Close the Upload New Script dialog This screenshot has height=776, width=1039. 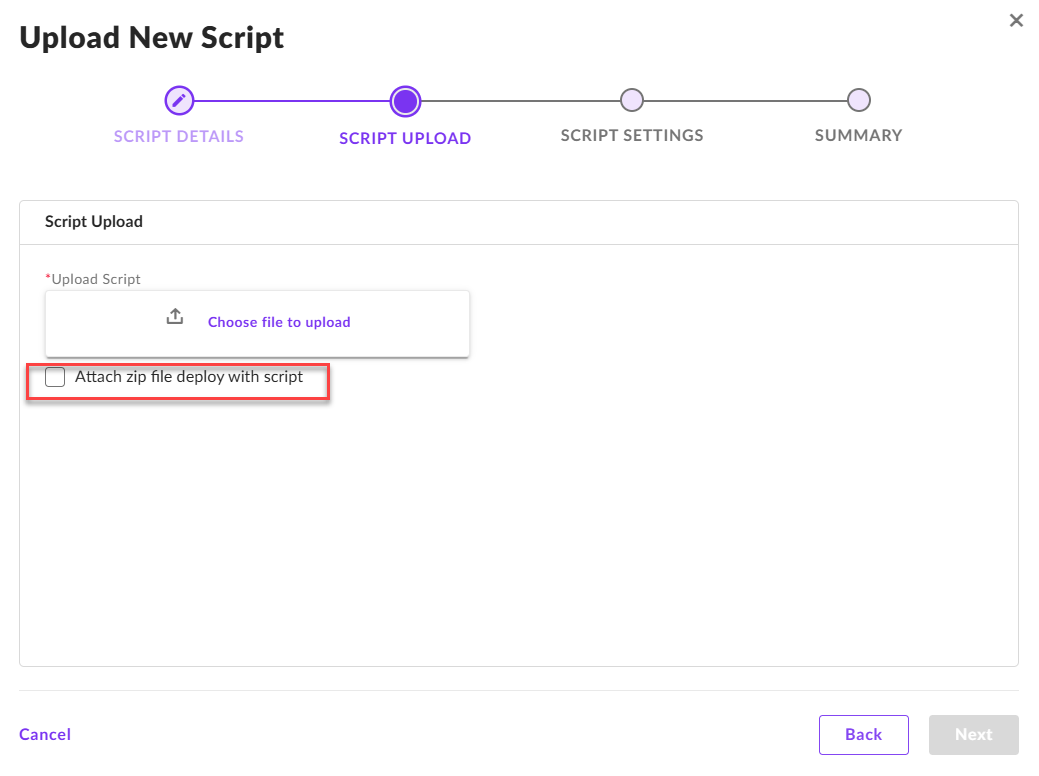pos(1016,20)
